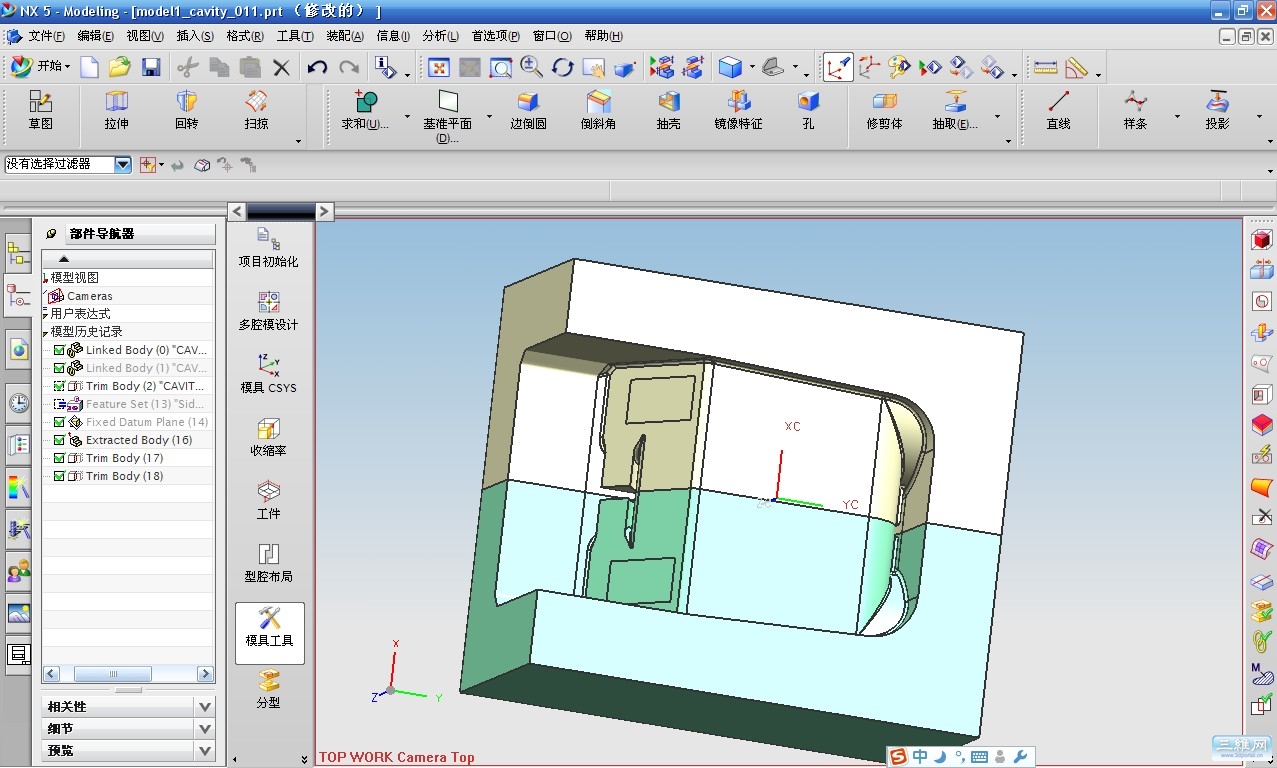1277x768 pixels.
Task: Select the 扫掠 sweep tool
Action: (x=256, y=110)
